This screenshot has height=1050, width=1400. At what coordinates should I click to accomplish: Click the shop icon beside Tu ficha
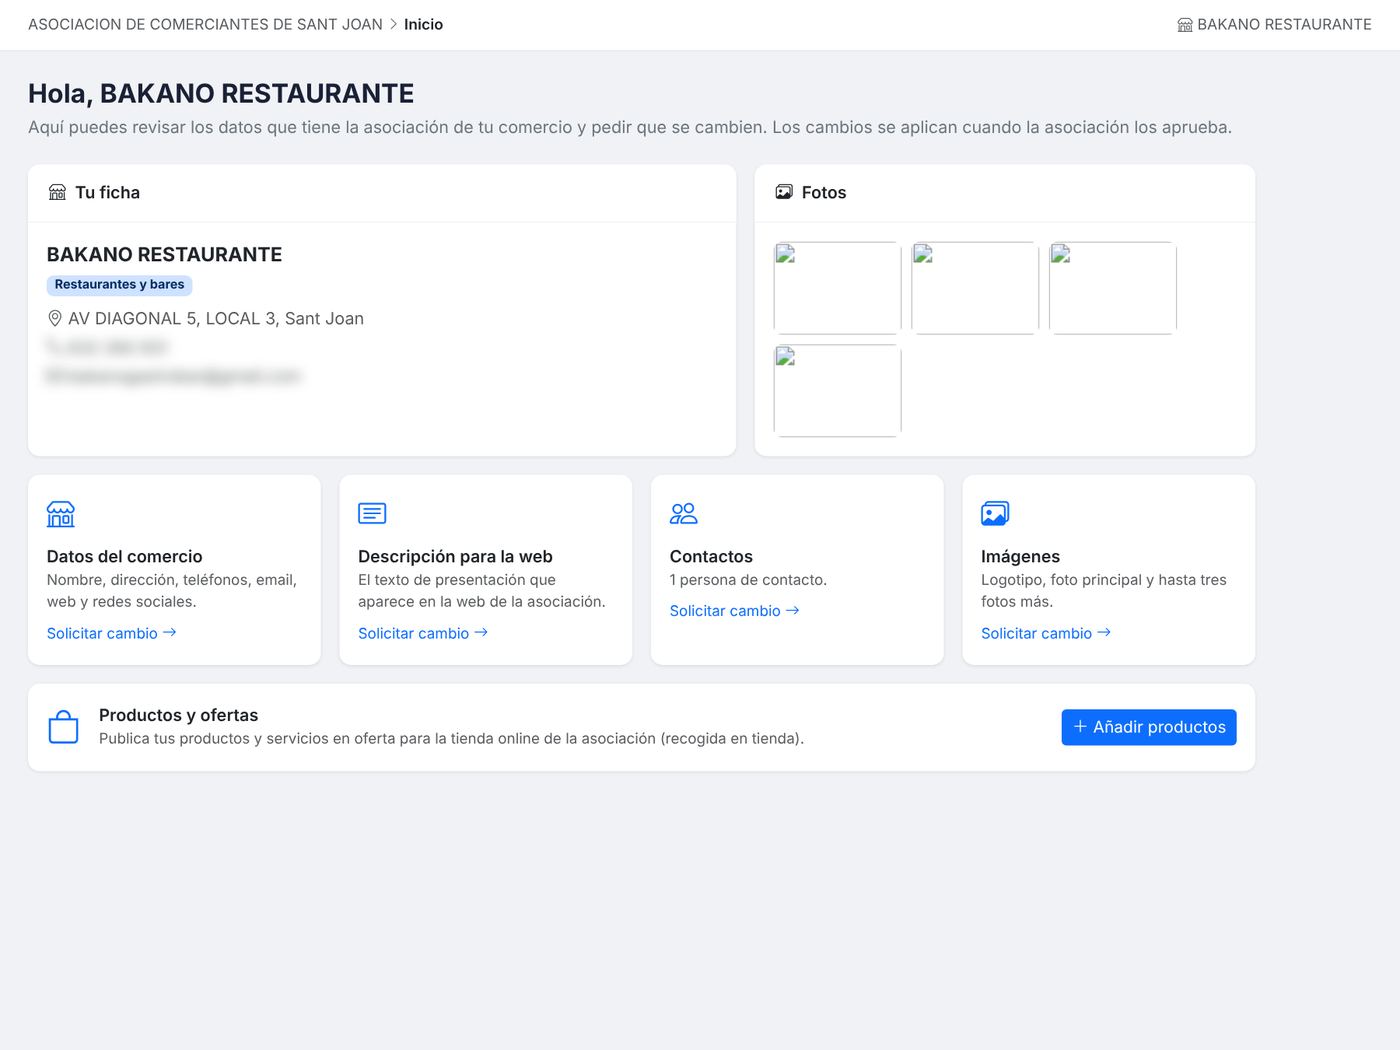point(57,192)
